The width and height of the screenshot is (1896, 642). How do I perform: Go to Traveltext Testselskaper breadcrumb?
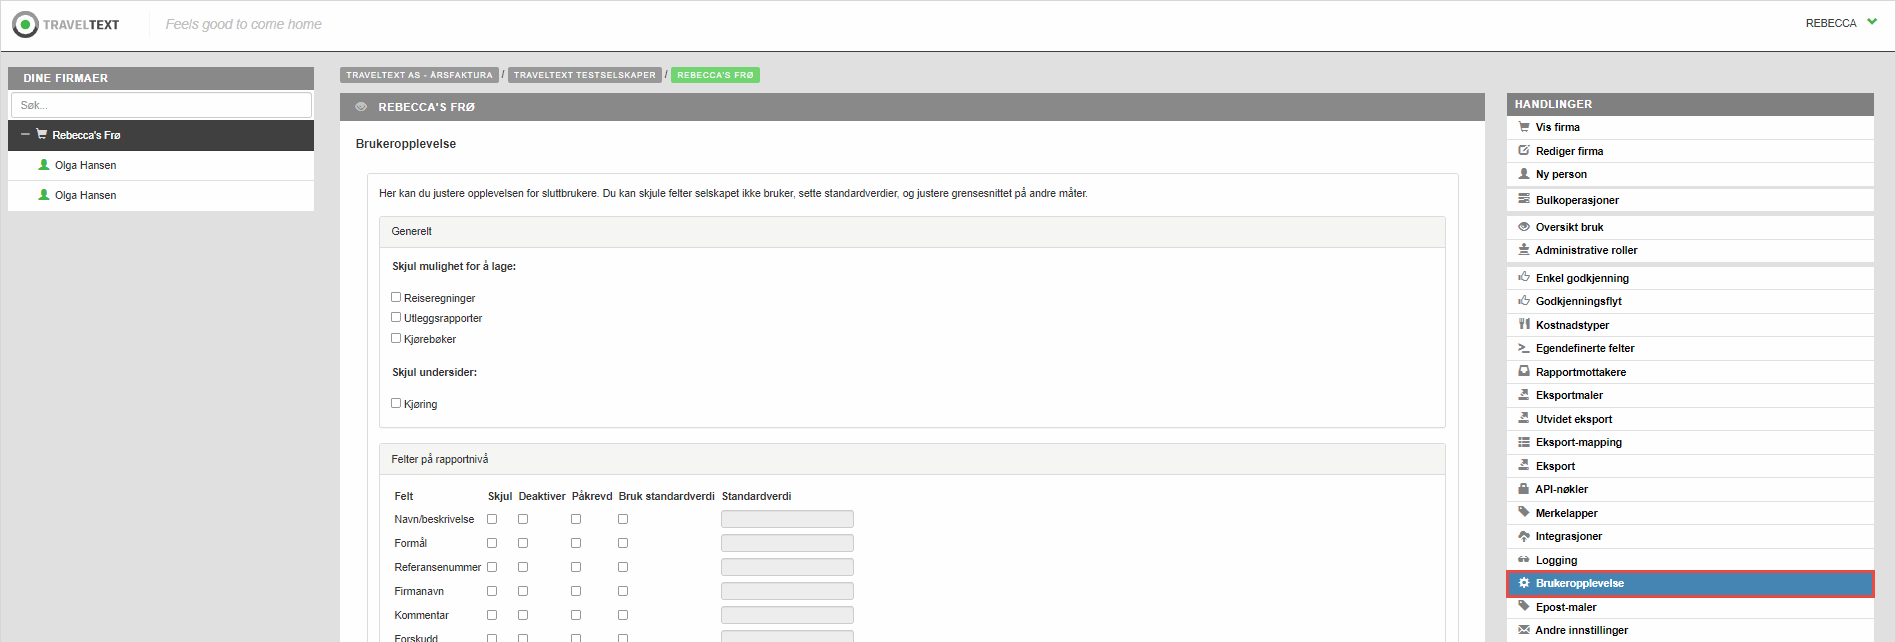coord(584,75)
